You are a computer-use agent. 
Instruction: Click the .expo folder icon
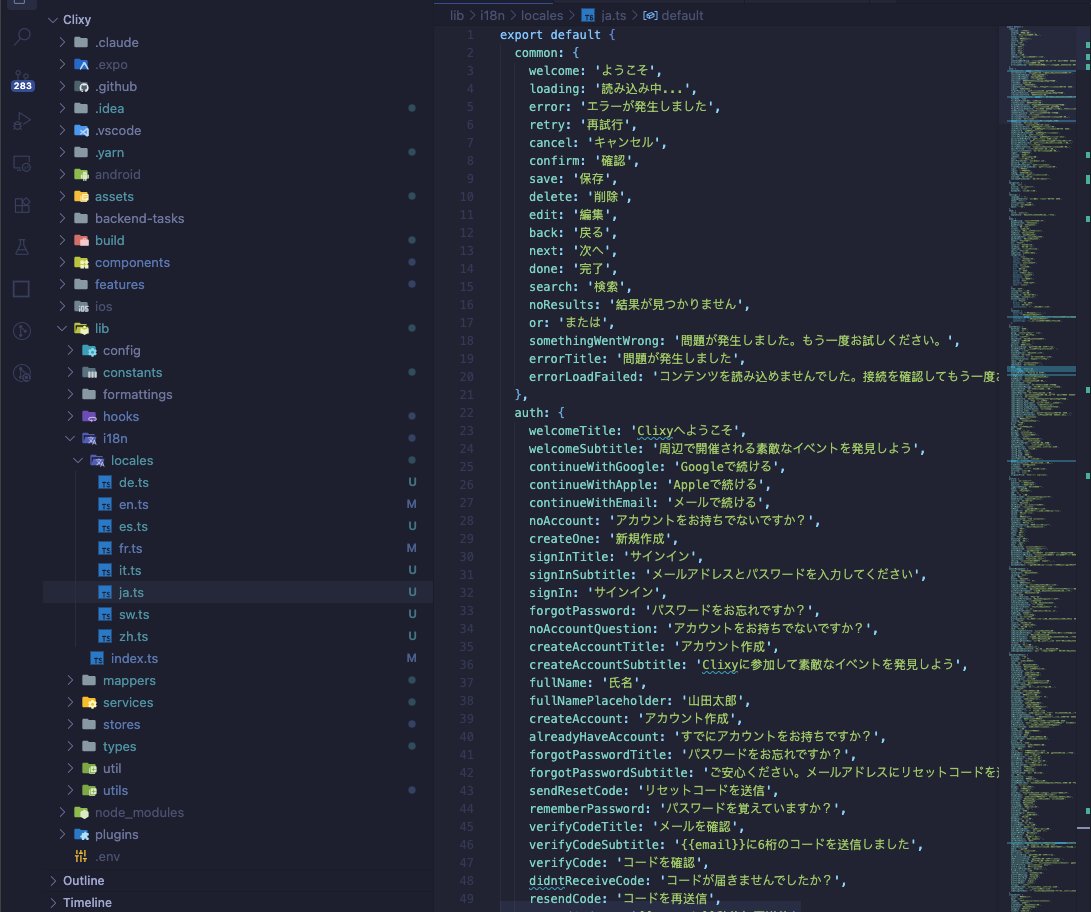[81, 65]
